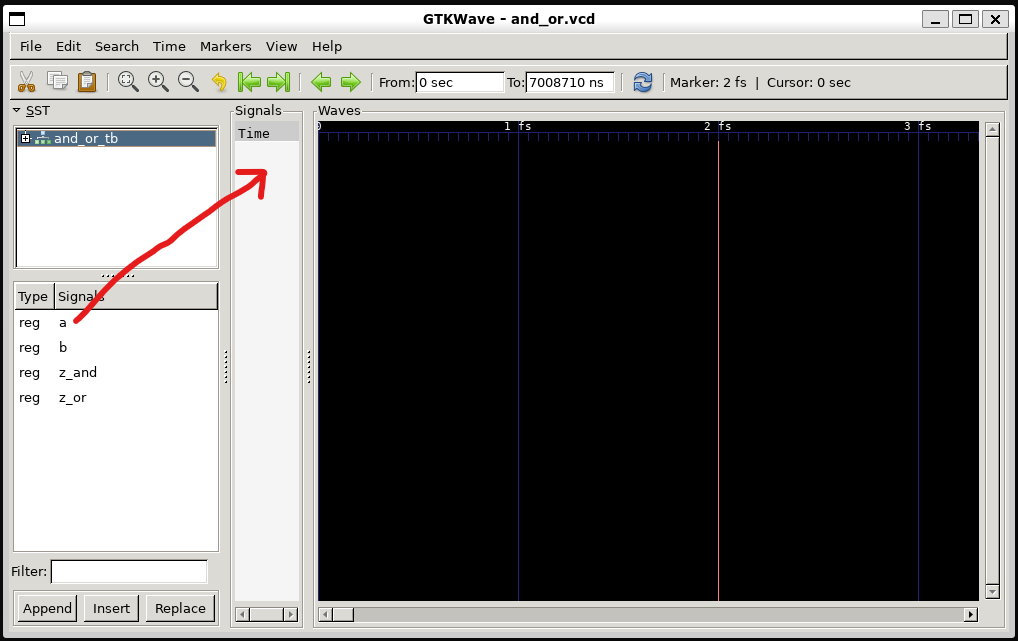Viewport: 1018px width, 641px height.
Task: Select signal b in the signal list
Action: pyautogui.click(x=116, y=347)
